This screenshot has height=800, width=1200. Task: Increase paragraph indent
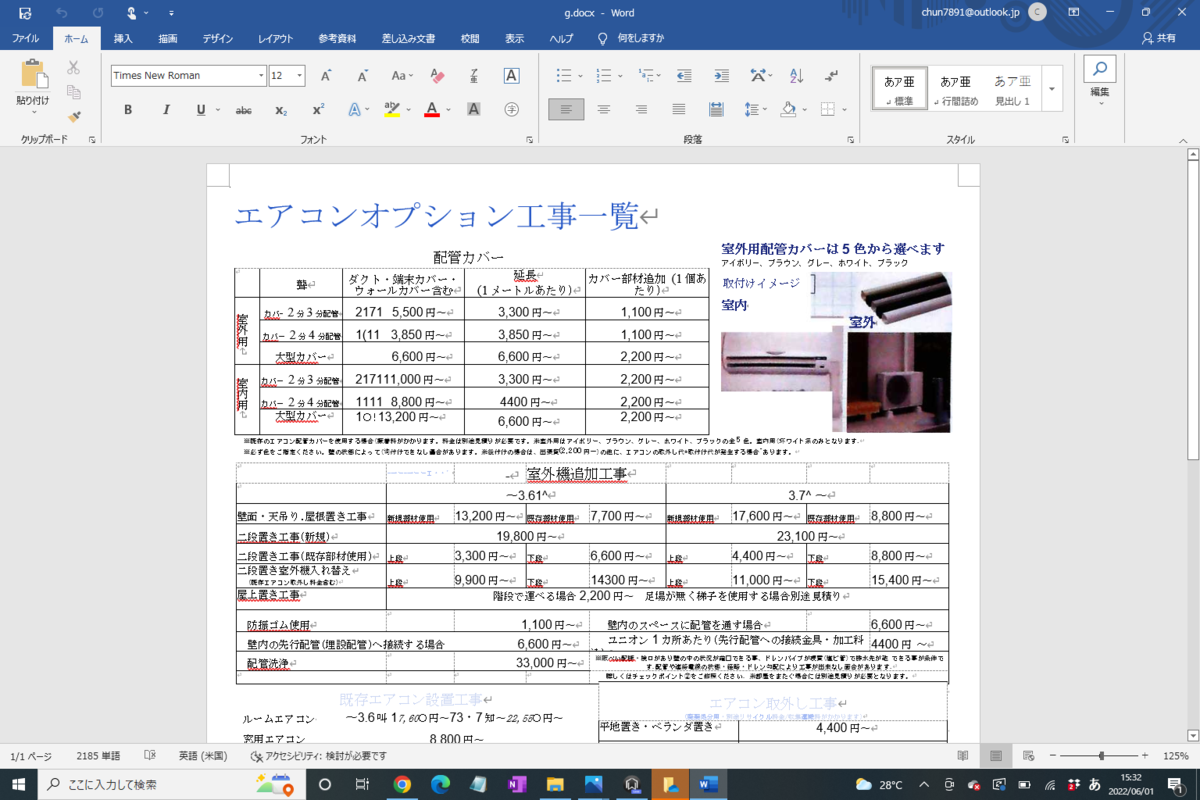[x=722, y=76]
